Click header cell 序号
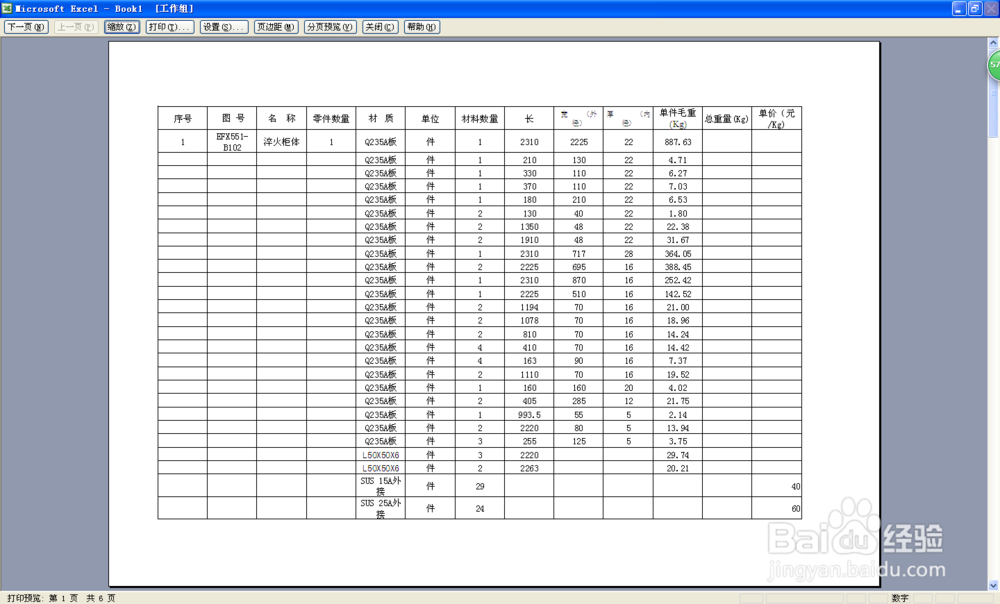 [182, 119]
